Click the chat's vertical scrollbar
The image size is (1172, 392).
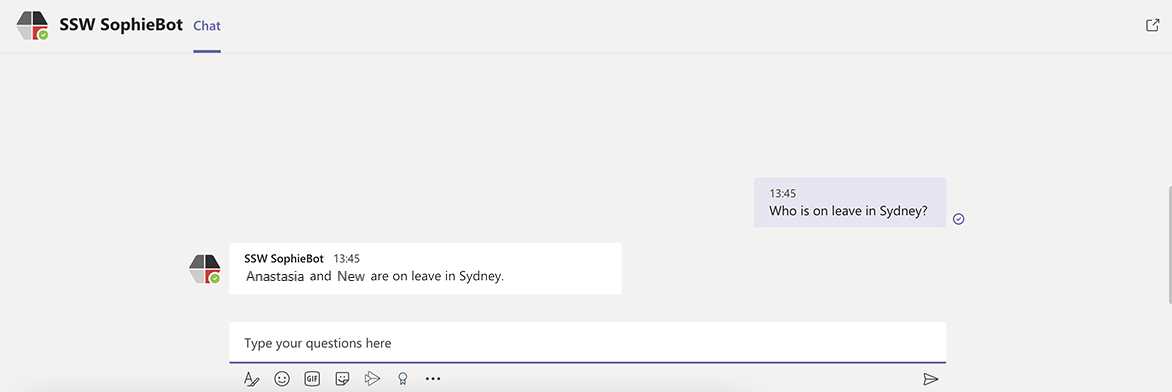pos(1169,243)
